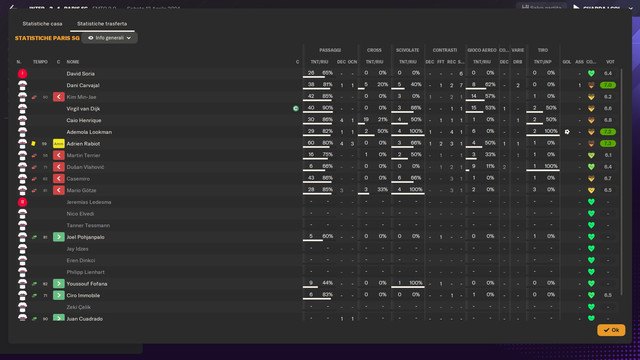Click David Soria's red goalkeeper shirt icon
Screen dimensions: 640x360
22,73
